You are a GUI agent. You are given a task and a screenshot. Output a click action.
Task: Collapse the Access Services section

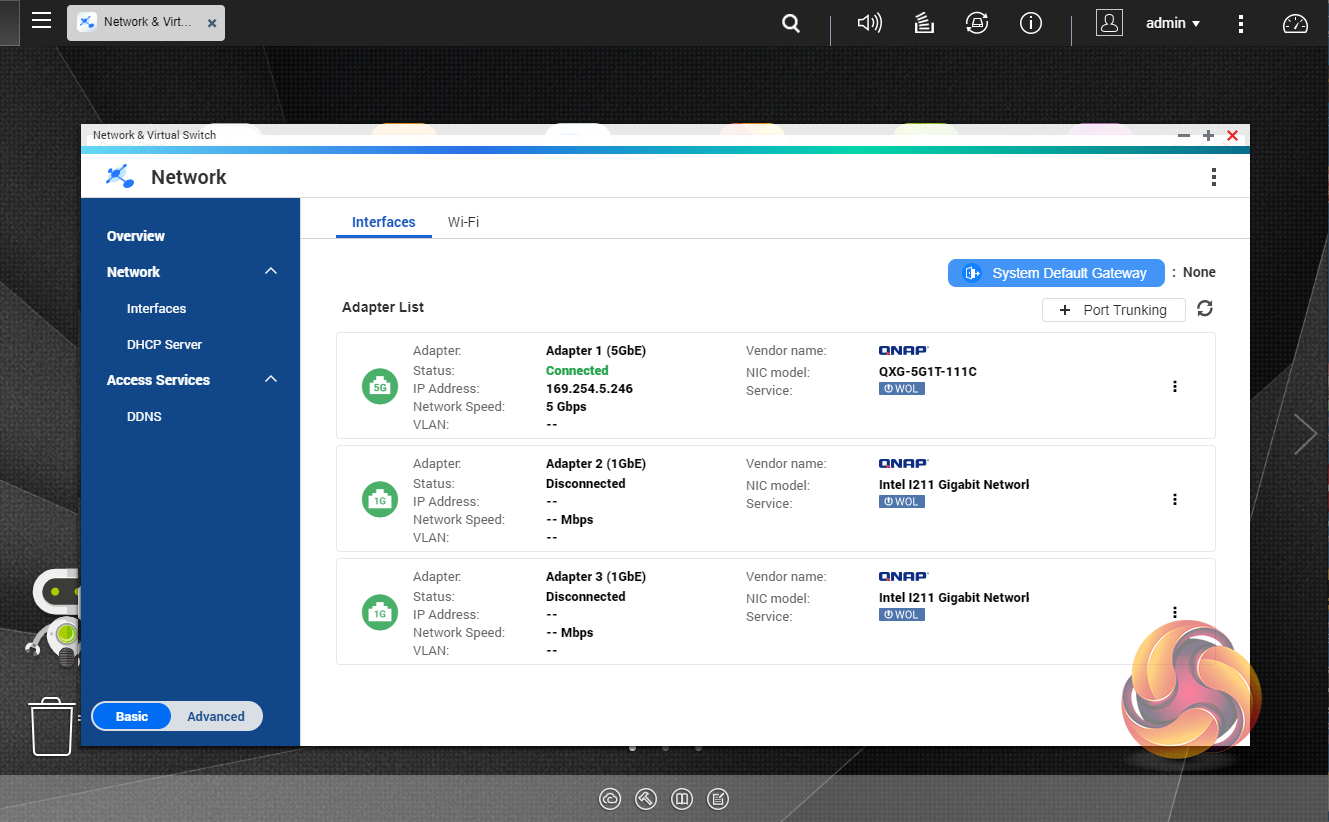271,380
